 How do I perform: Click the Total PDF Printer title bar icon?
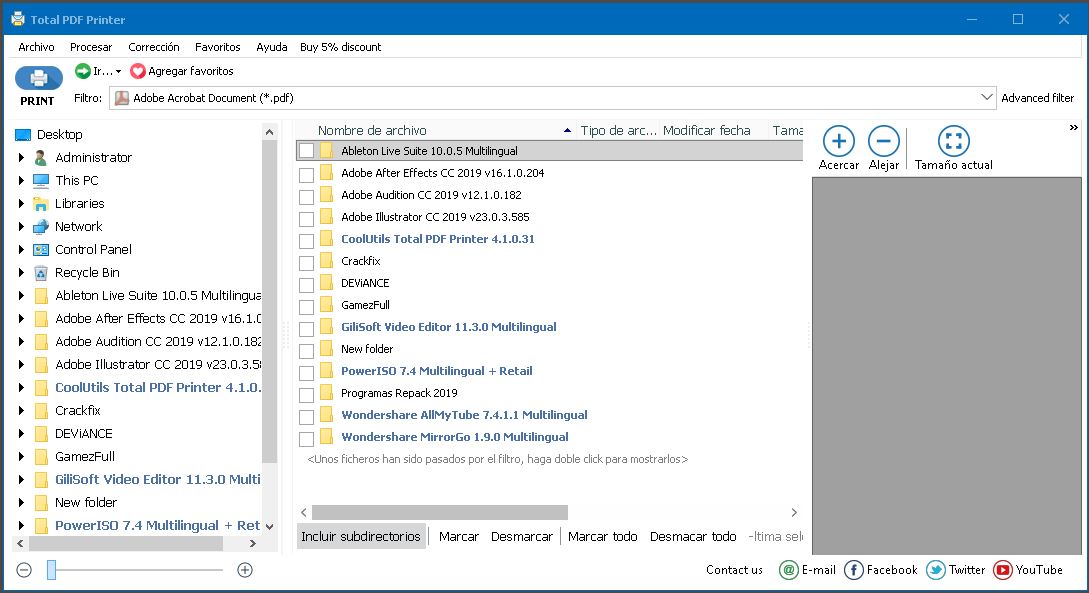pyautogui.click(x=17, y=19)
